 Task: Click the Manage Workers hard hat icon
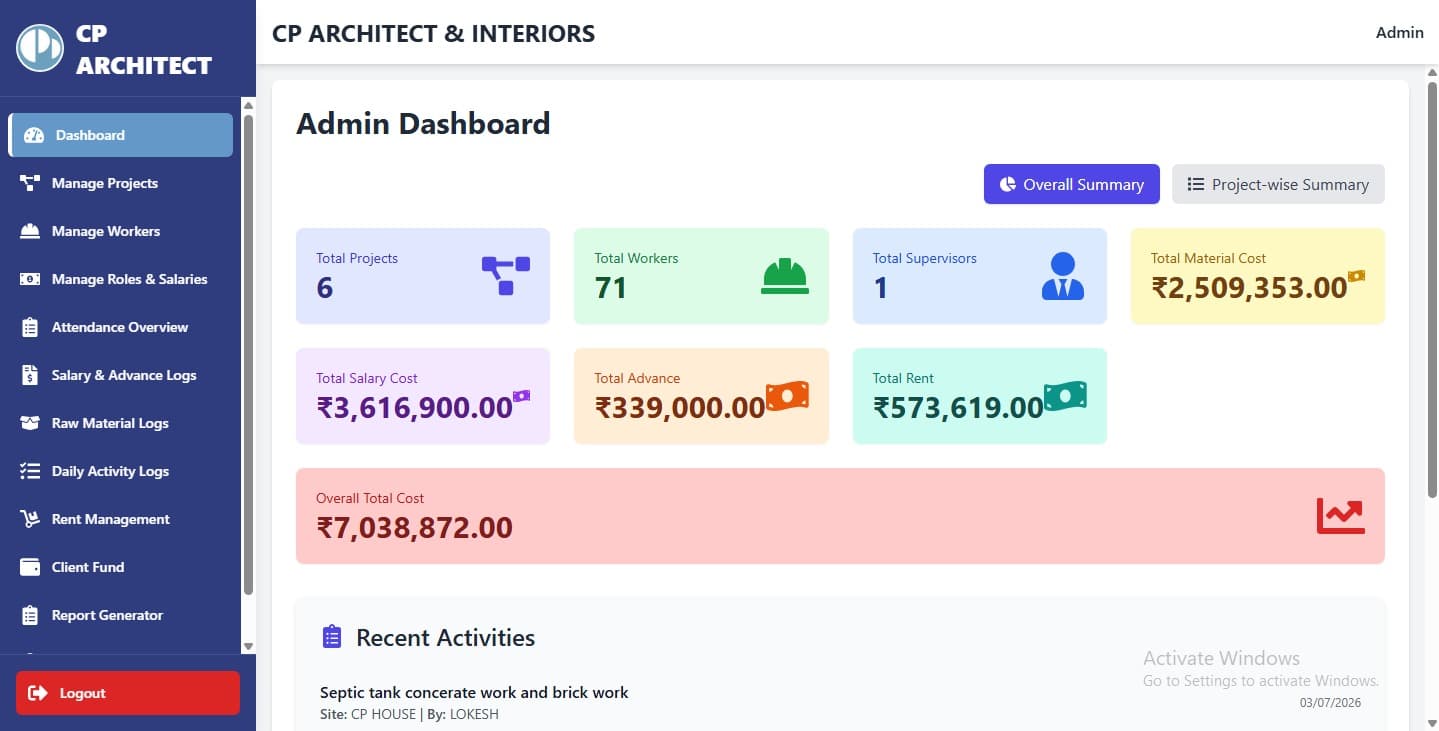click(x=30, y=231)
